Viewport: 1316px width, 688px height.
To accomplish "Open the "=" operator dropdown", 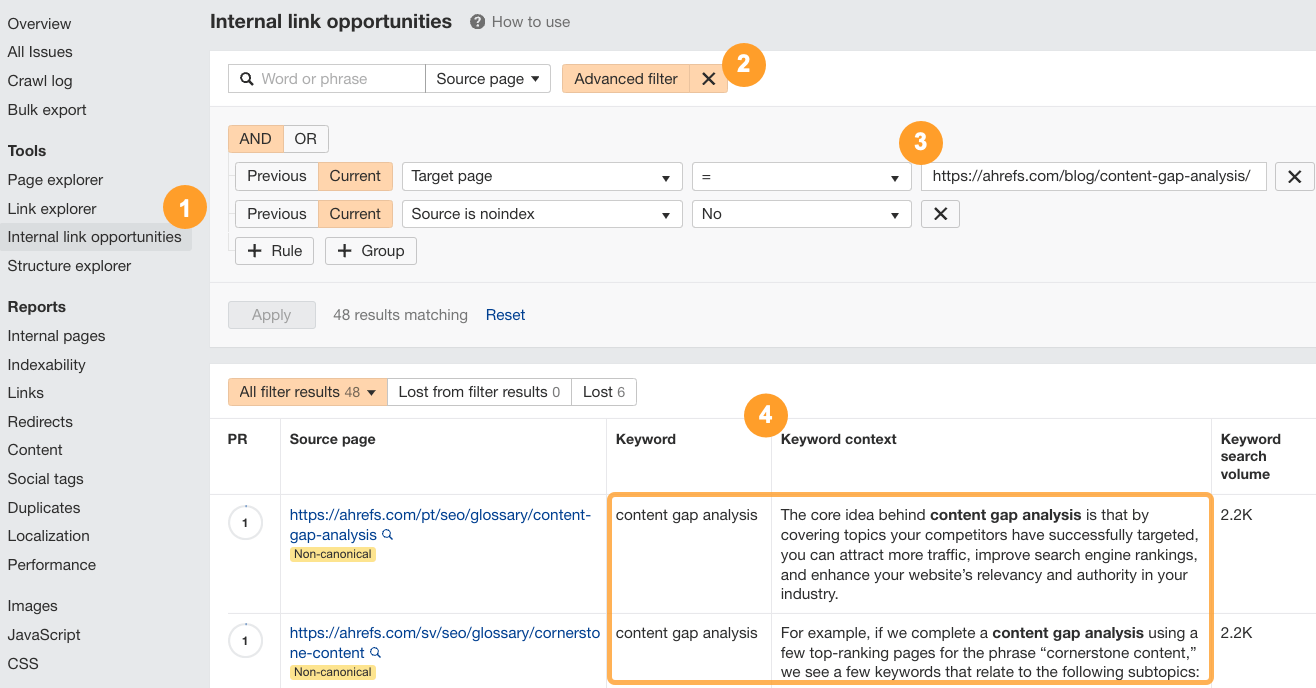I will pos(801,176).
